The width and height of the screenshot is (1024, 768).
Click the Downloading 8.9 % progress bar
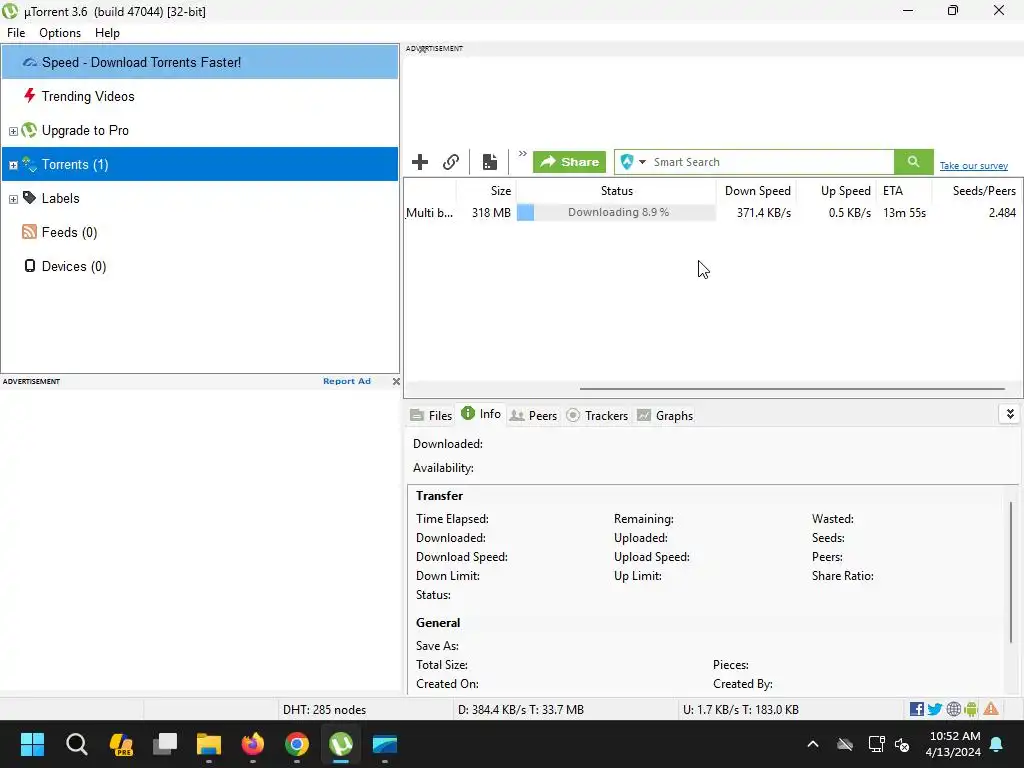coord(616,212)
